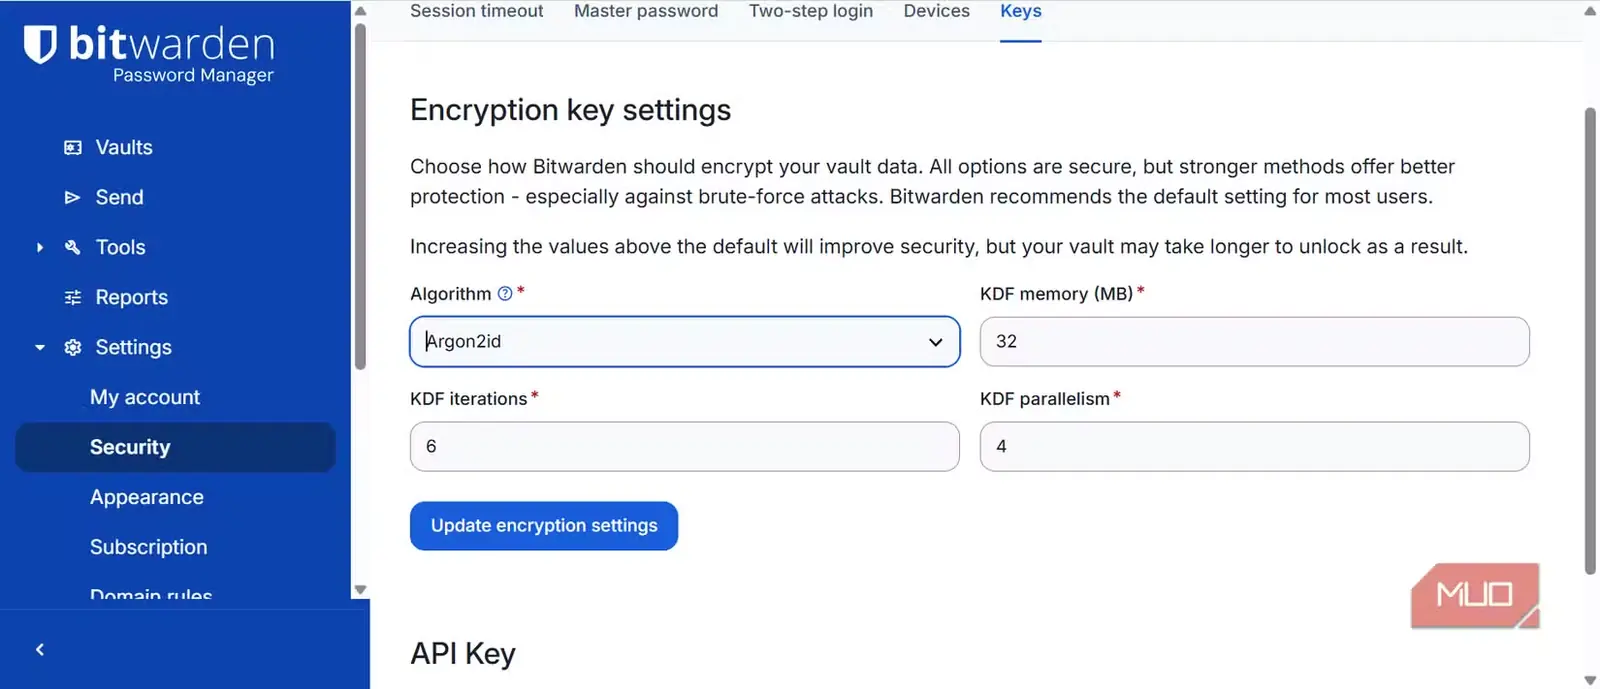Click the KDF memory (MB) field
Viewport: 1600px width, 689px height.
pyautogui.click(x=1255, y=341)
